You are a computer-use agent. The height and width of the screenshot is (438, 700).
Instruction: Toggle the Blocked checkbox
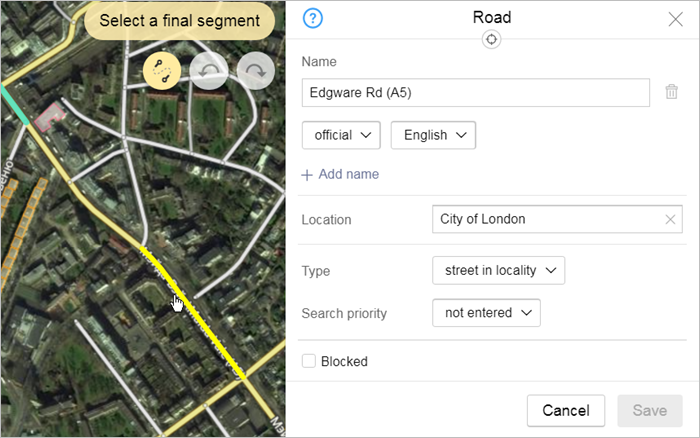point(310,361)
